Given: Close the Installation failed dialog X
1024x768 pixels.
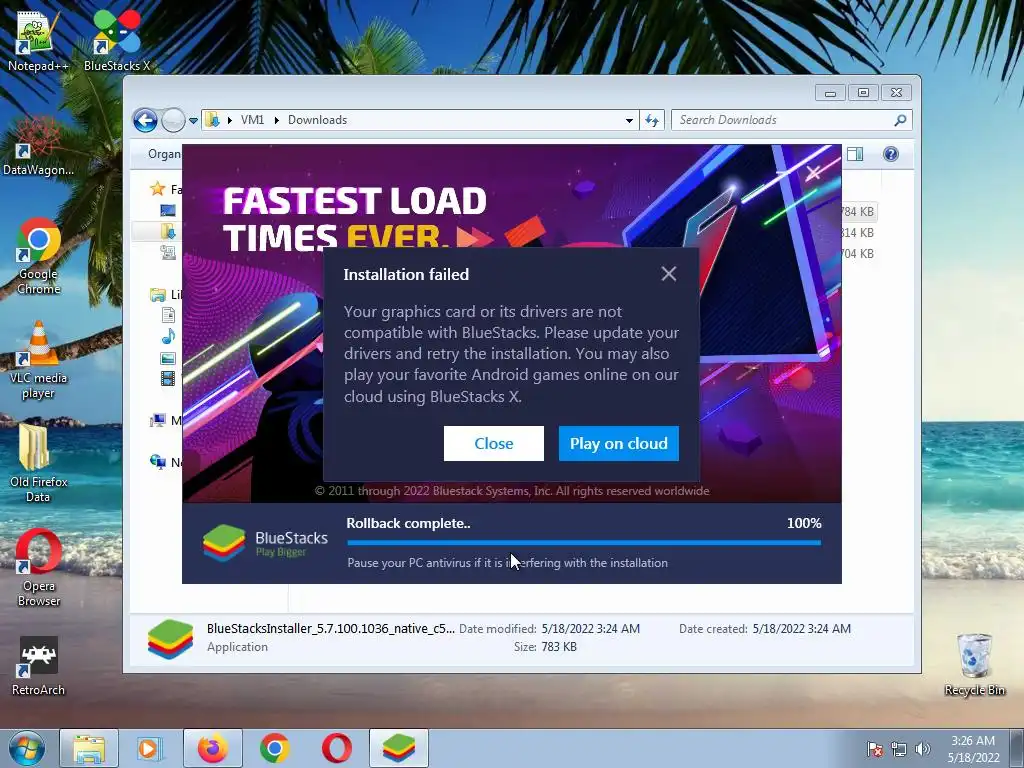Looking at the screenshot, I should 669,274.
